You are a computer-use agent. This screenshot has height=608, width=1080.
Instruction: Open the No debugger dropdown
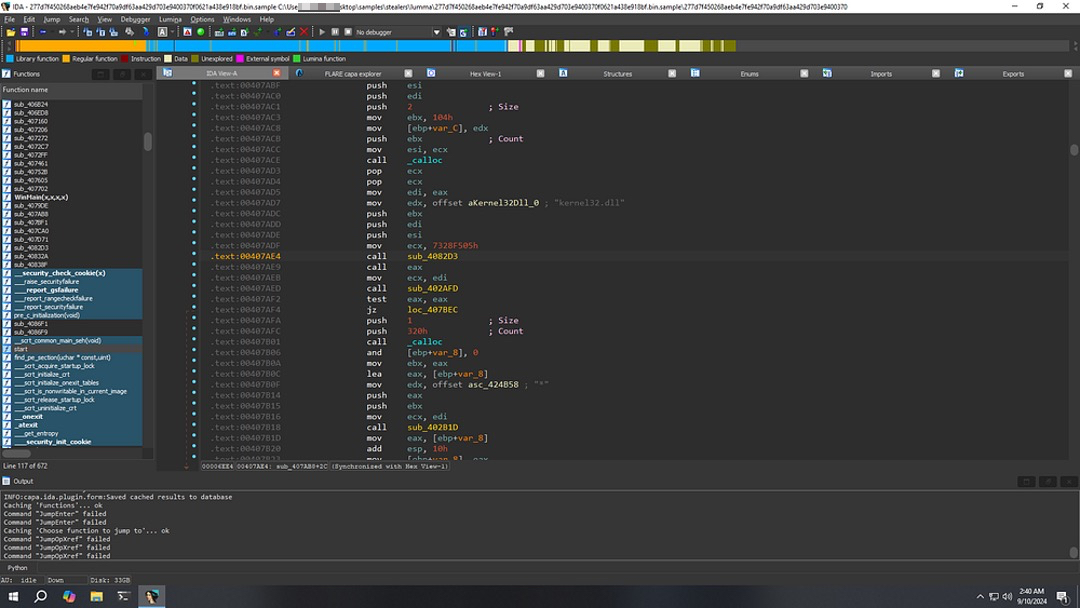click(x=436, y=32)
